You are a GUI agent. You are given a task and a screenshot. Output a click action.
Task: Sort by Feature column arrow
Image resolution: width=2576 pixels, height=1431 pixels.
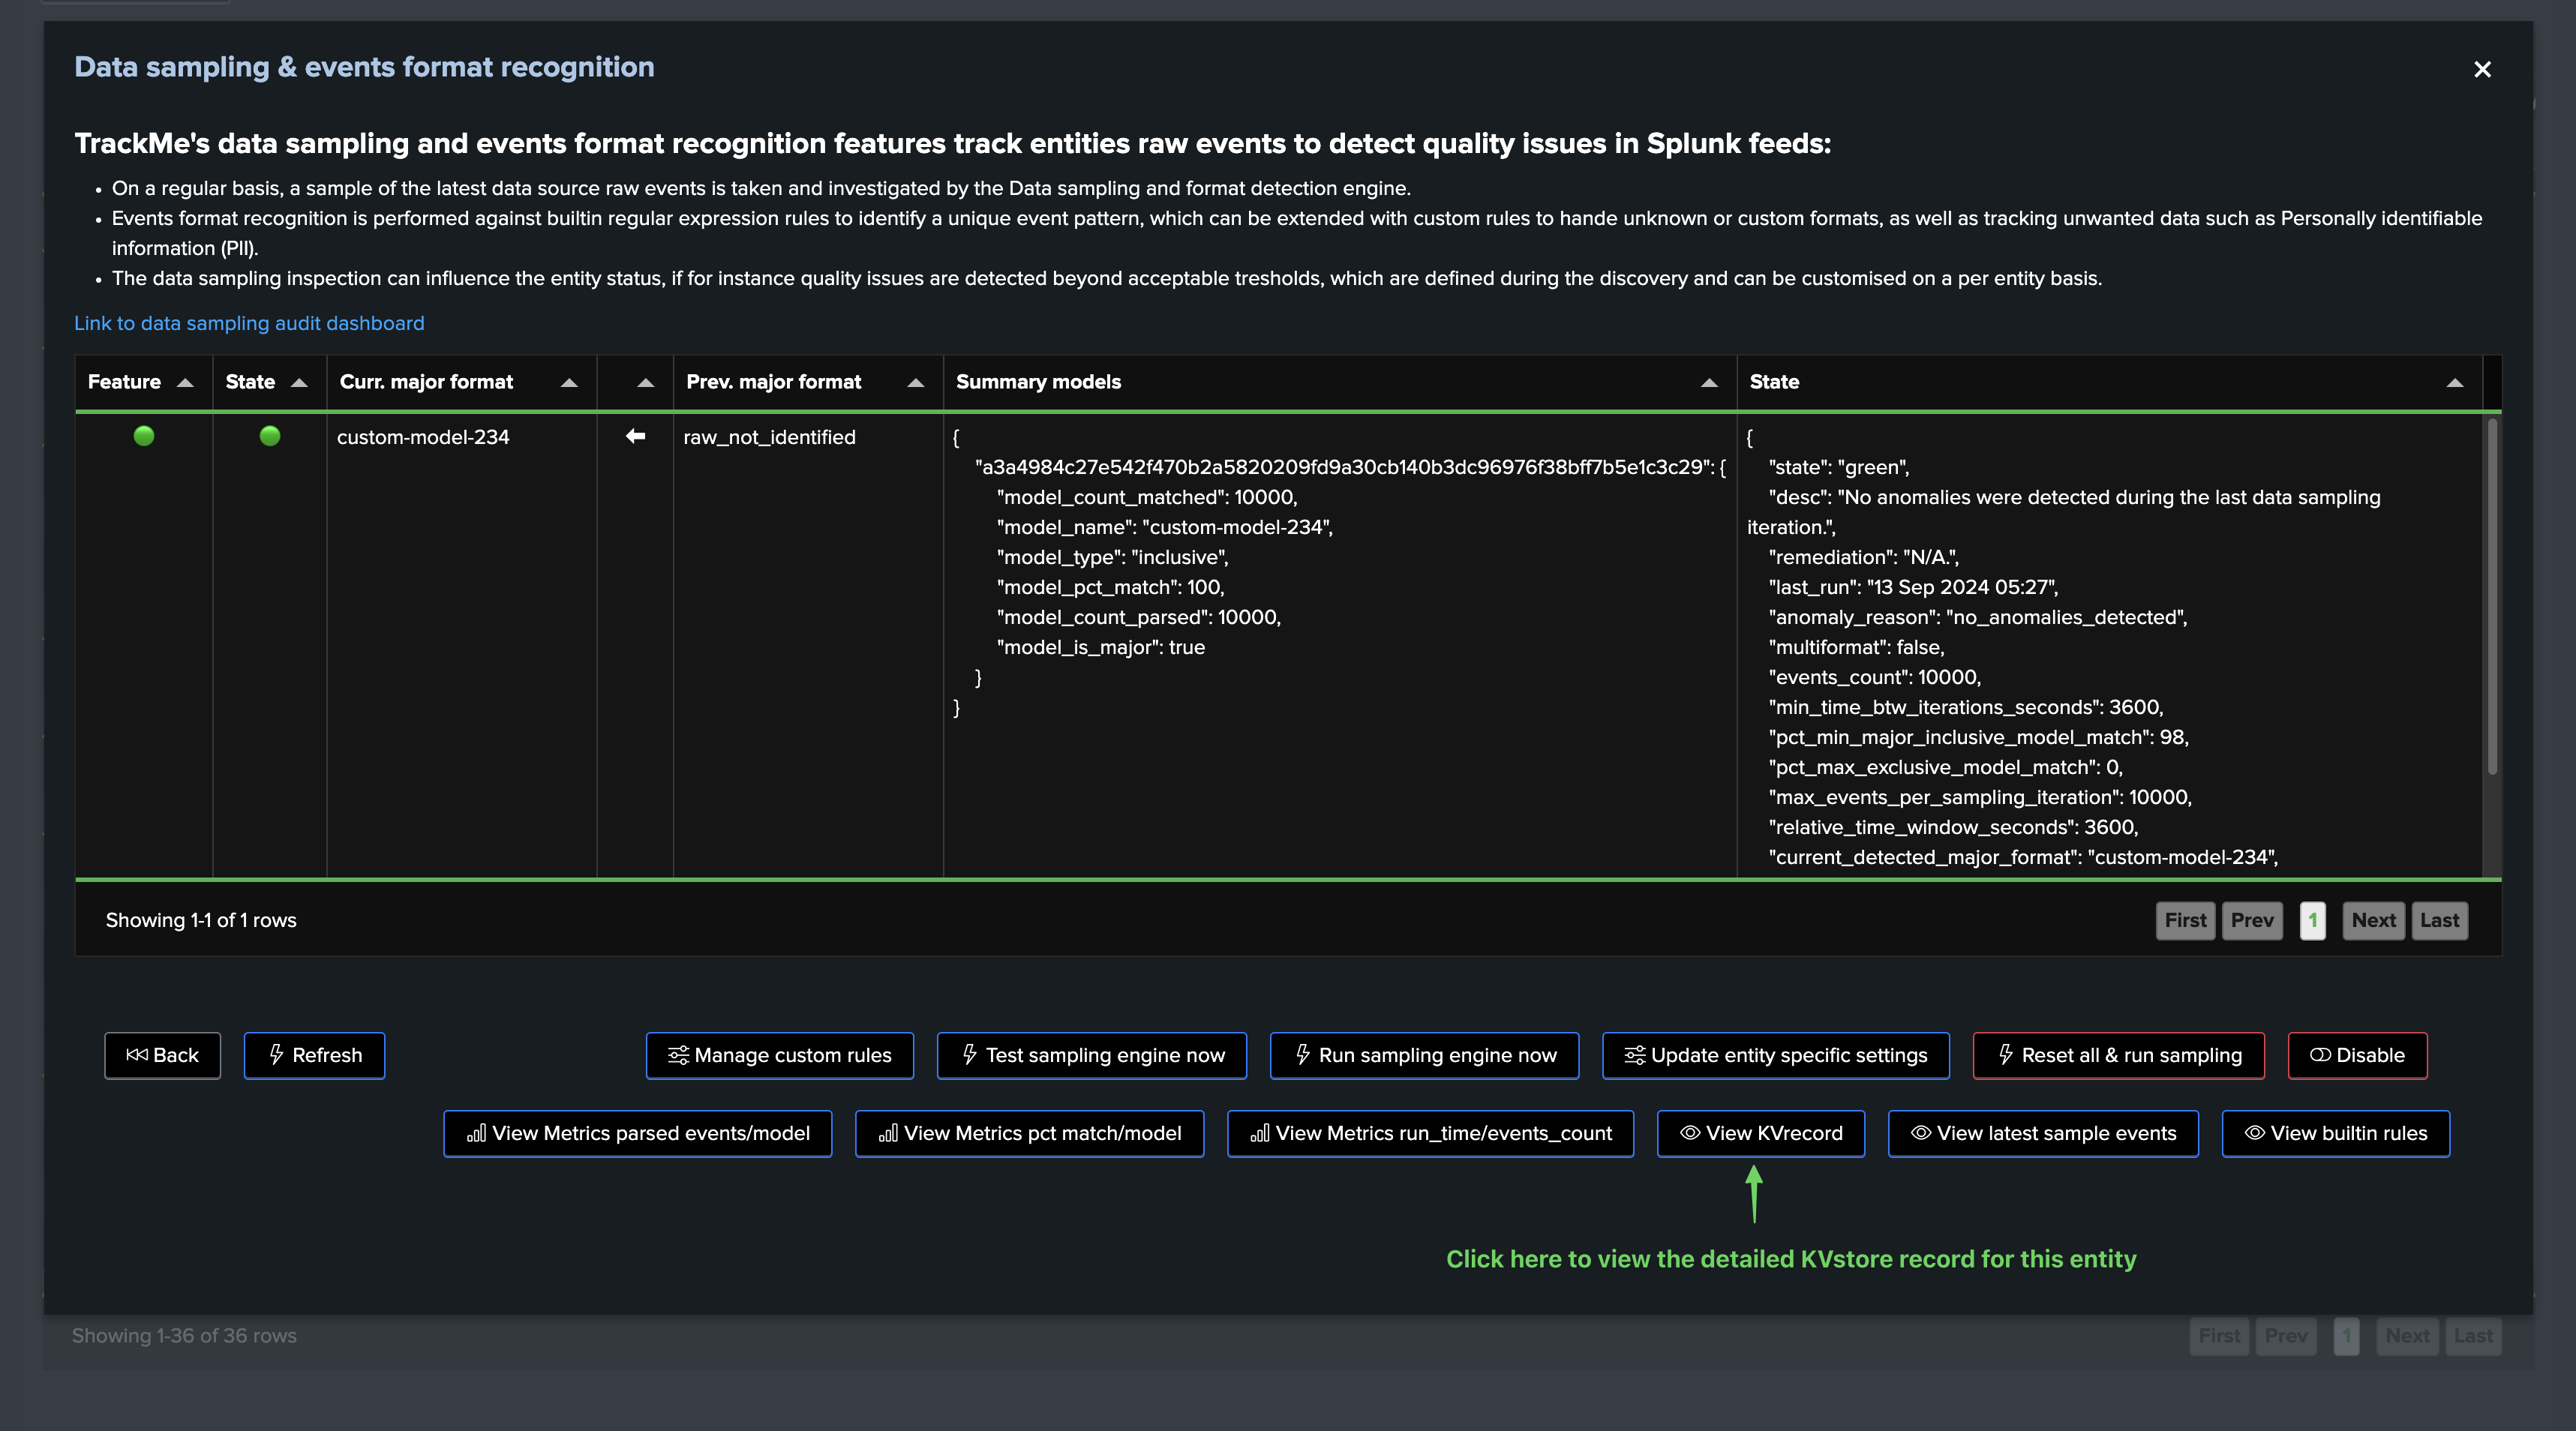click(x=185, y=382)
